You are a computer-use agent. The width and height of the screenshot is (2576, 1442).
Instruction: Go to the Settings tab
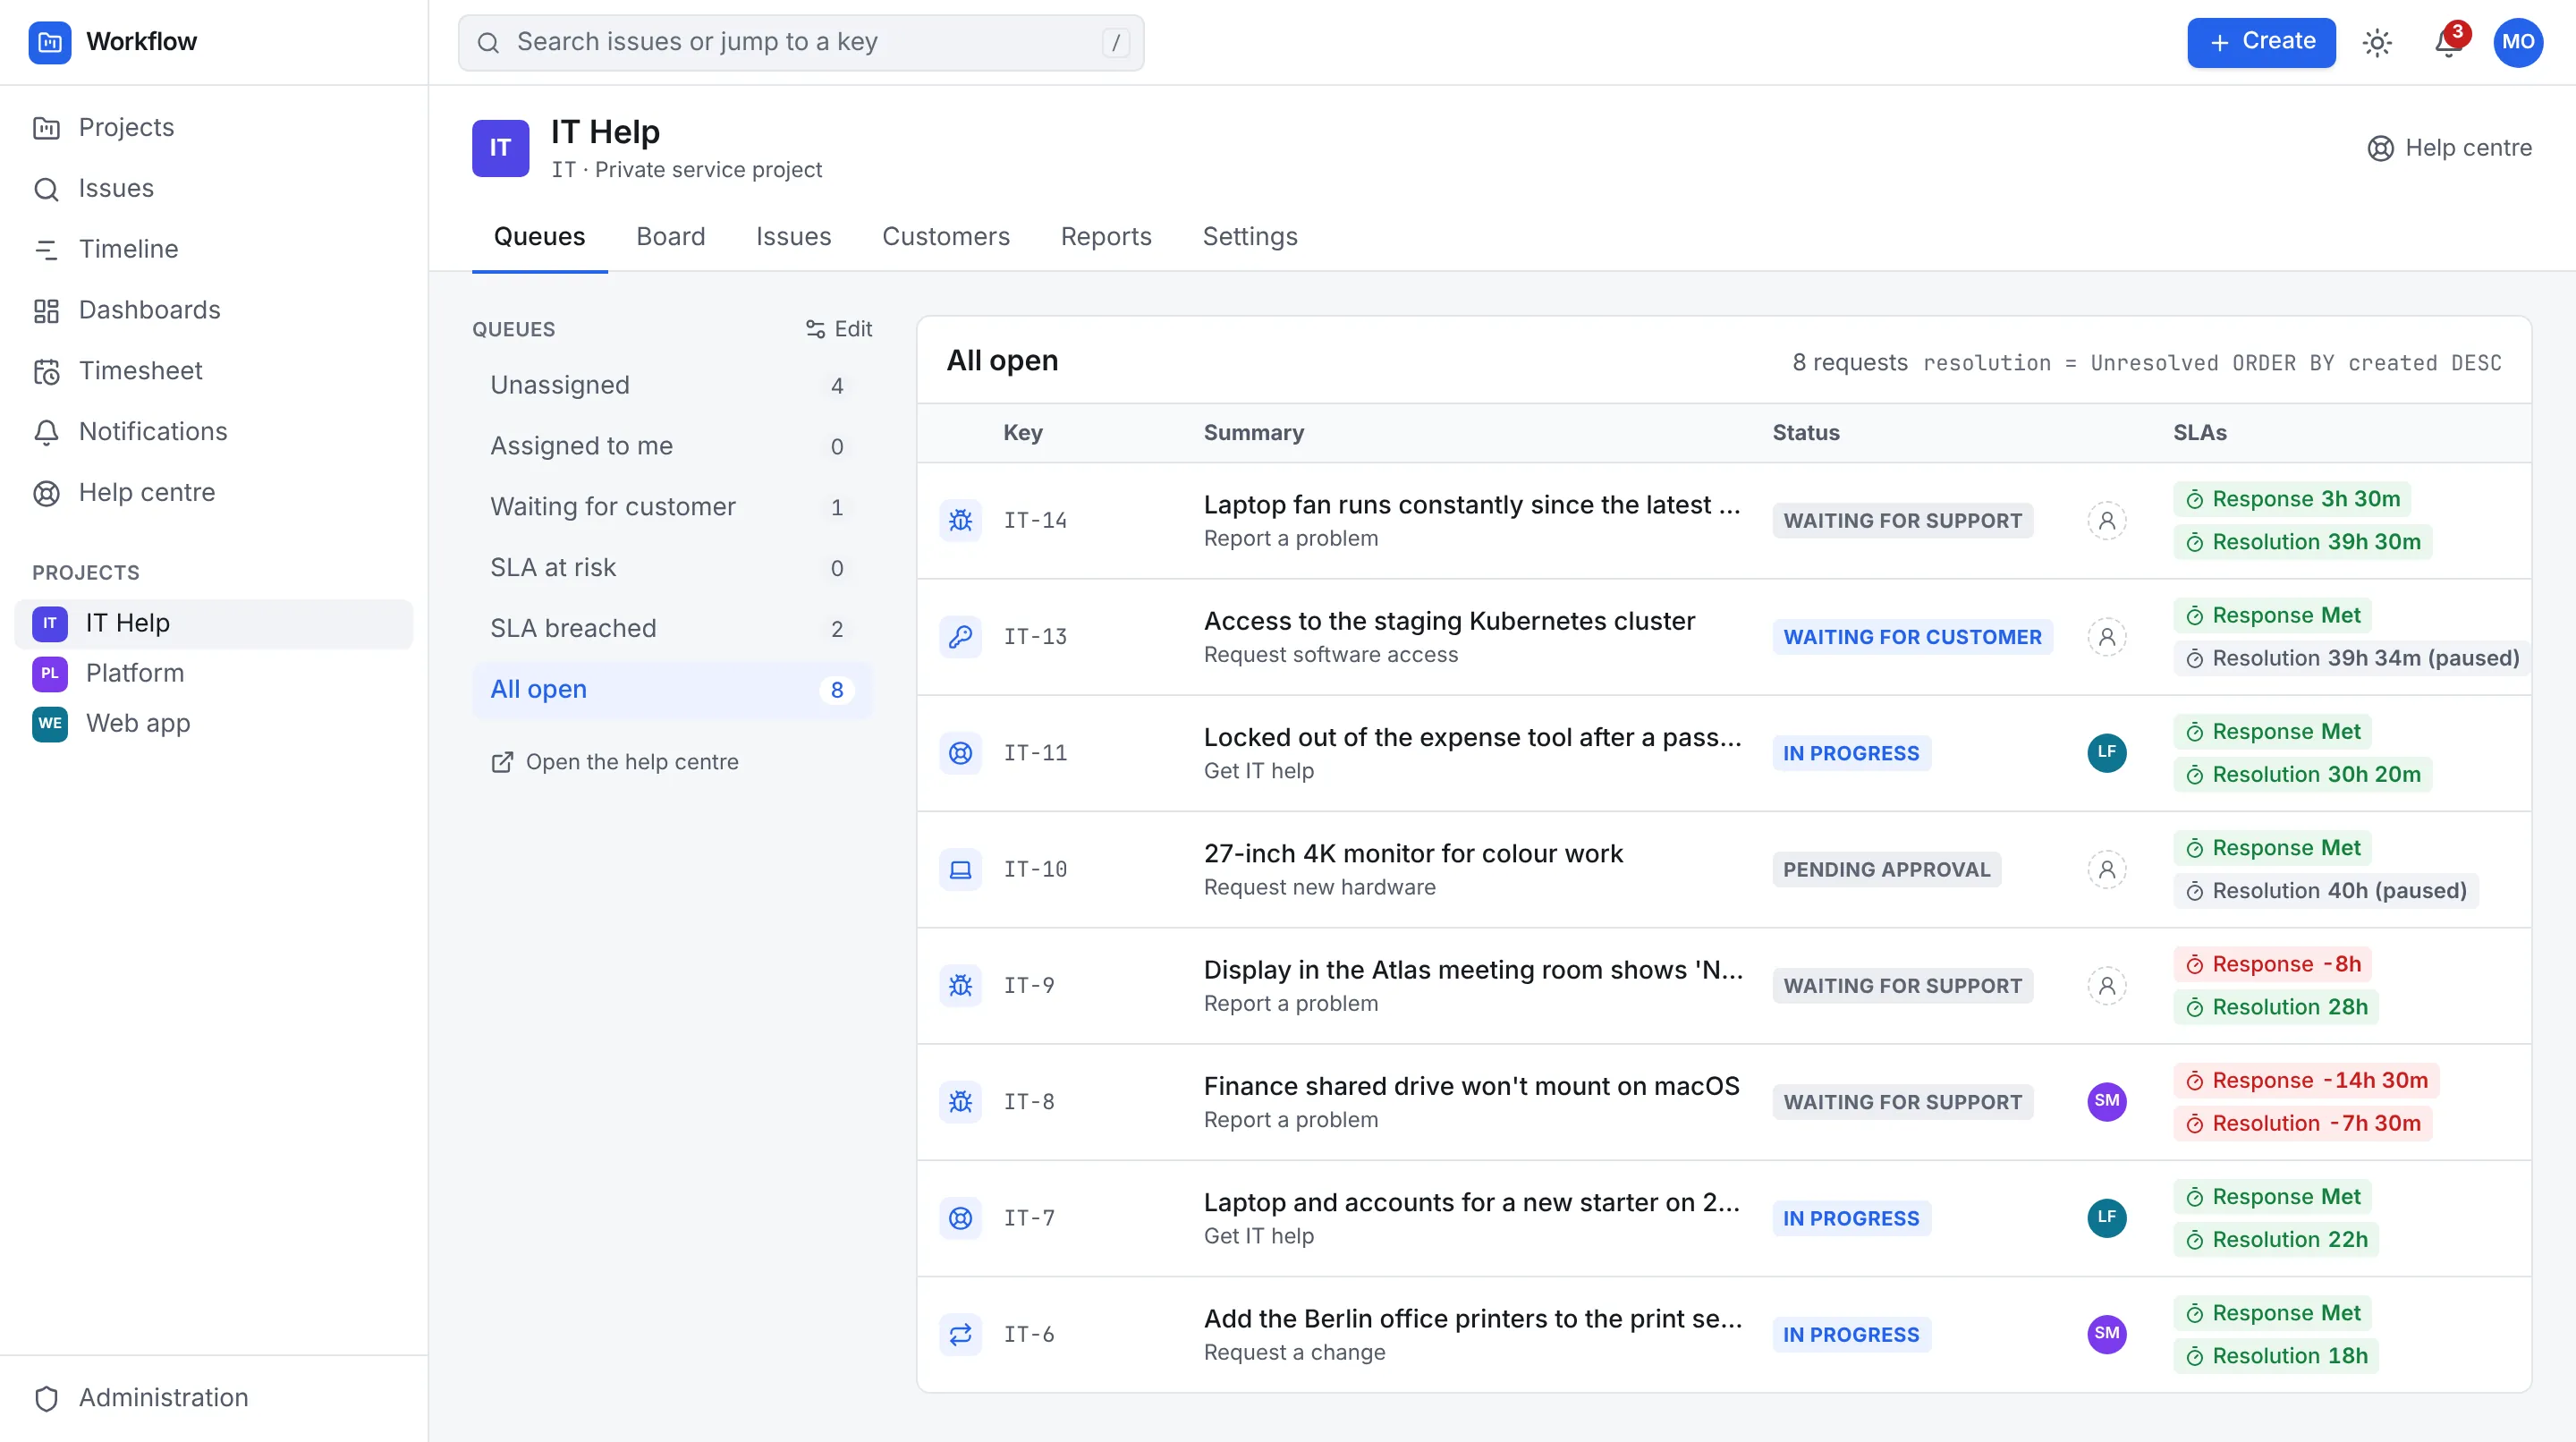1249,236
